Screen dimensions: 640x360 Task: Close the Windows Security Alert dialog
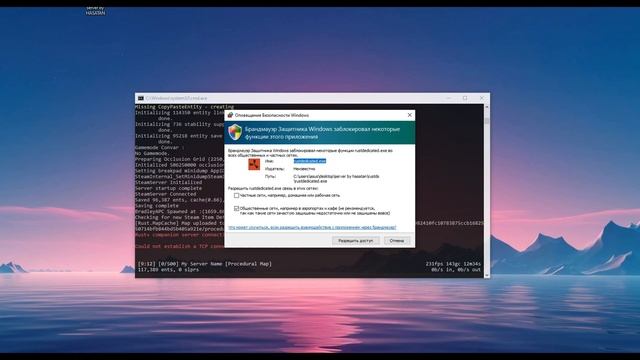(x=409, y=115)
